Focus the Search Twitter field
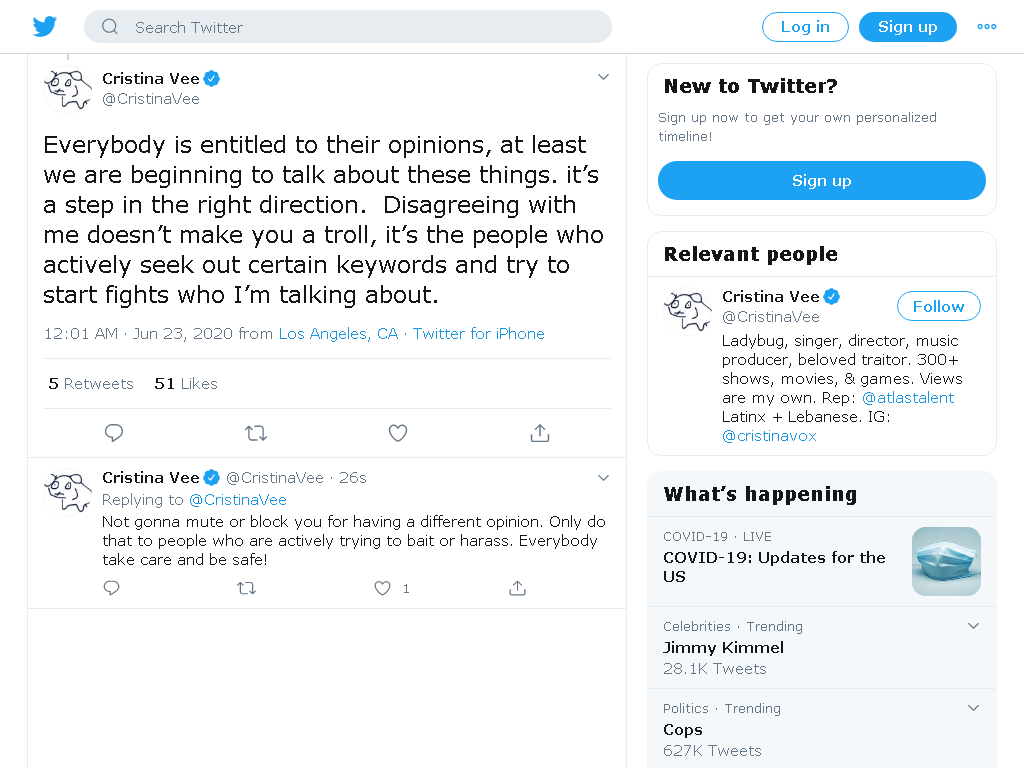1024x768 pixels. pos(348,27)
